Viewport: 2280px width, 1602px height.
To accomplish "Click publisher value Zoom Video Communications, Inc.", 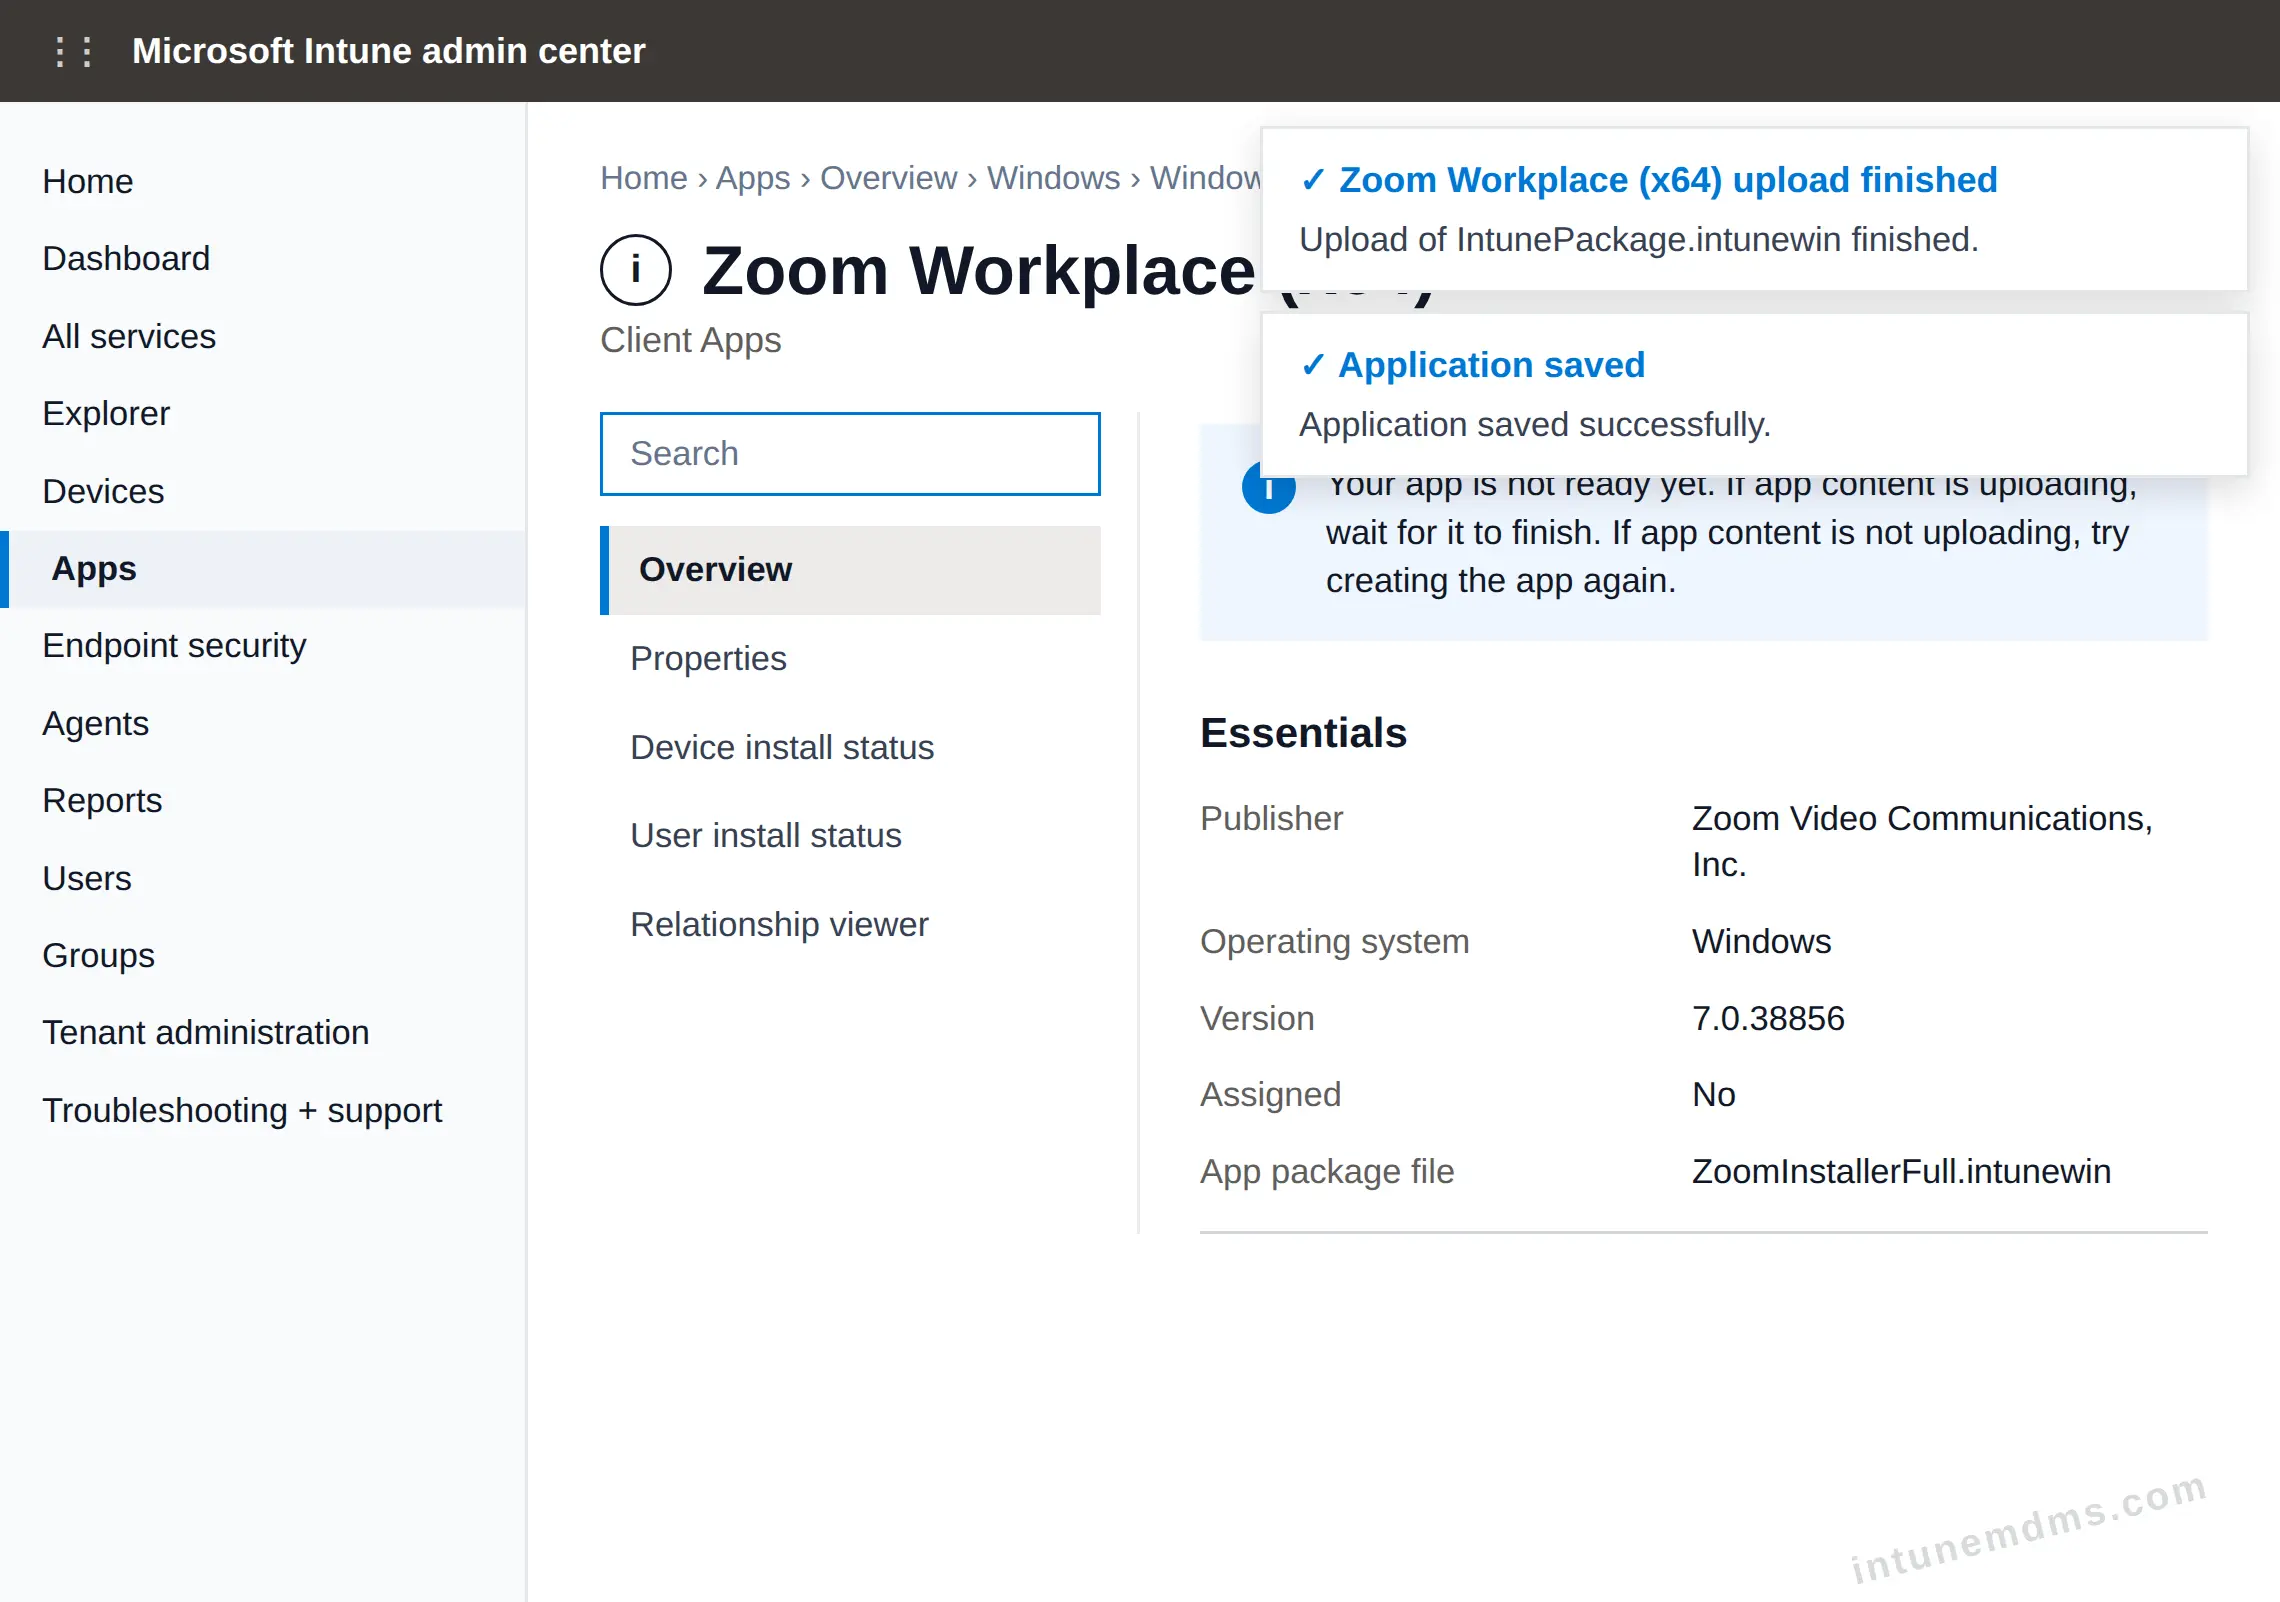I will click(1921, 841).
